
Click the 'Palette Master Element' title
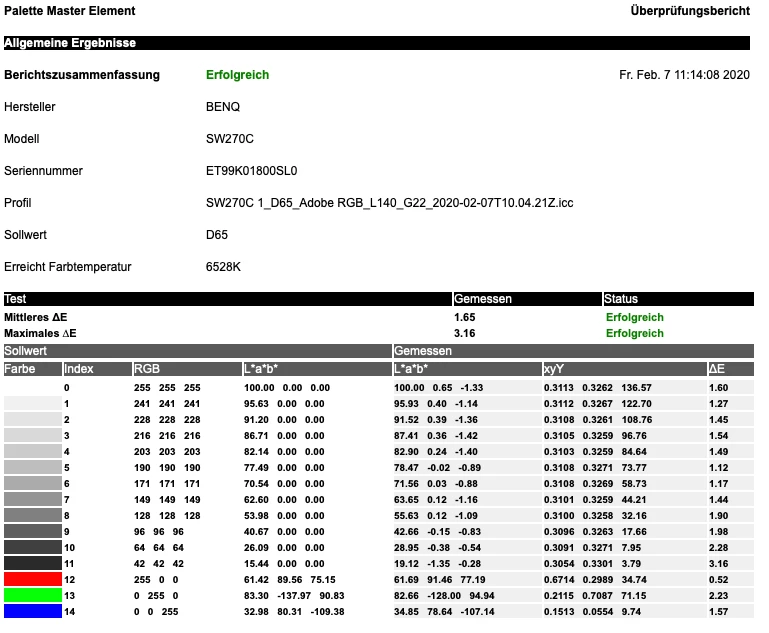coord(70,11)
